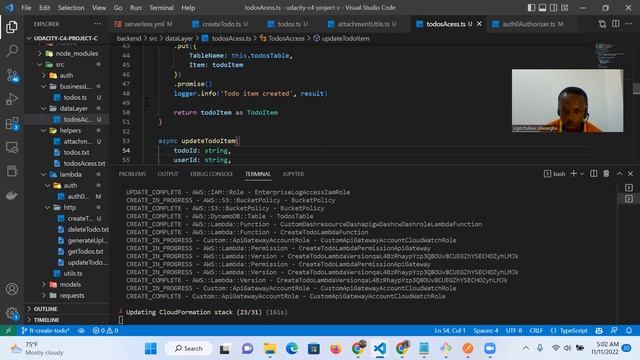Toggle the eye icon in status bar
This screenshot has width=640, height=360.
(81, 330)
